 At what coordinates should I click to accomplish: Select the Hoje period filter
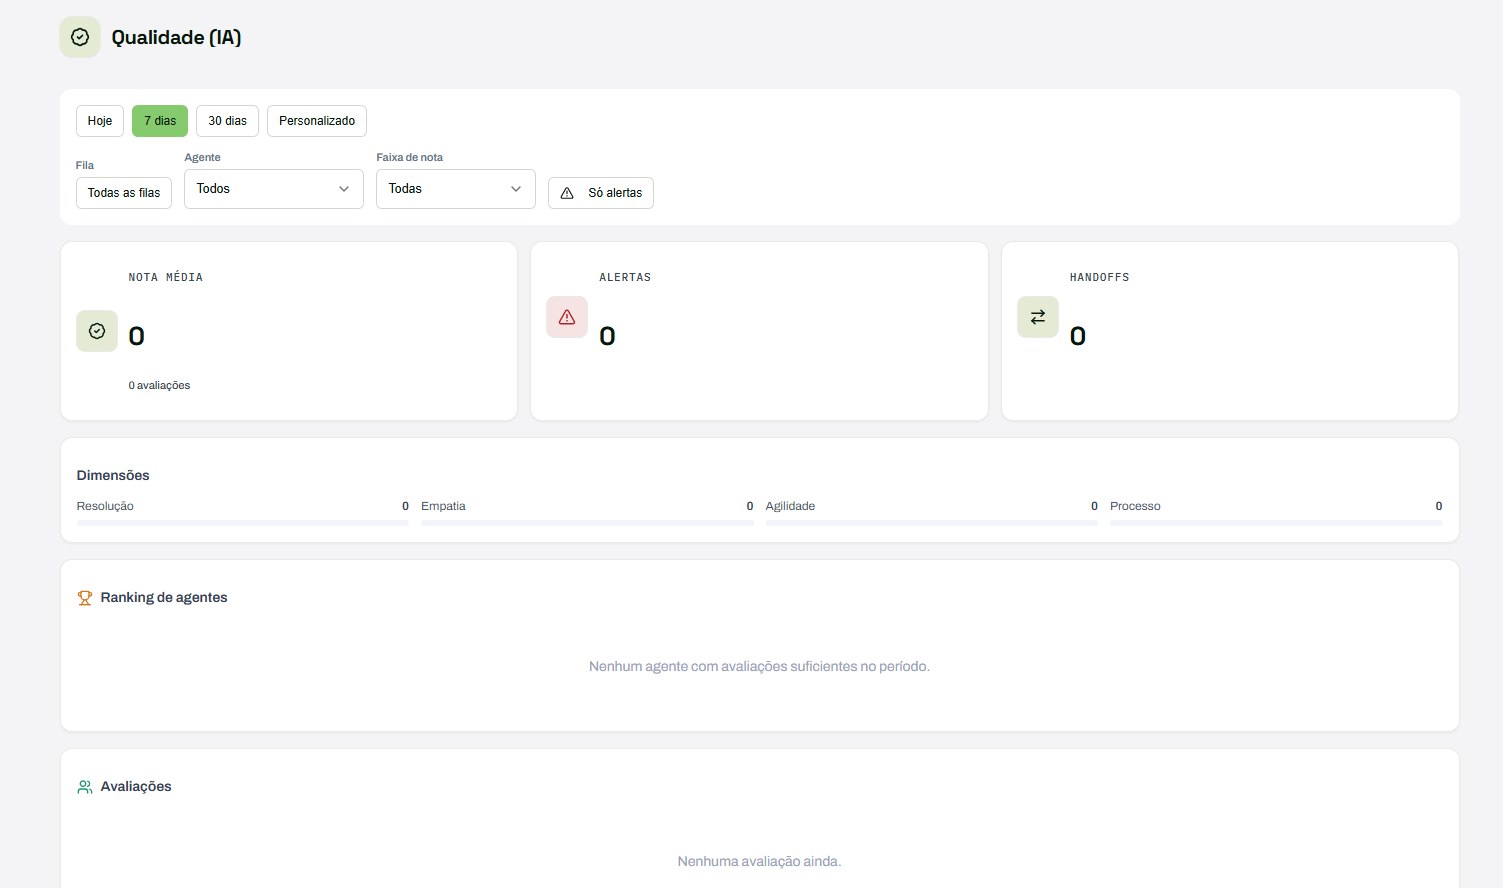pos(100,121)
